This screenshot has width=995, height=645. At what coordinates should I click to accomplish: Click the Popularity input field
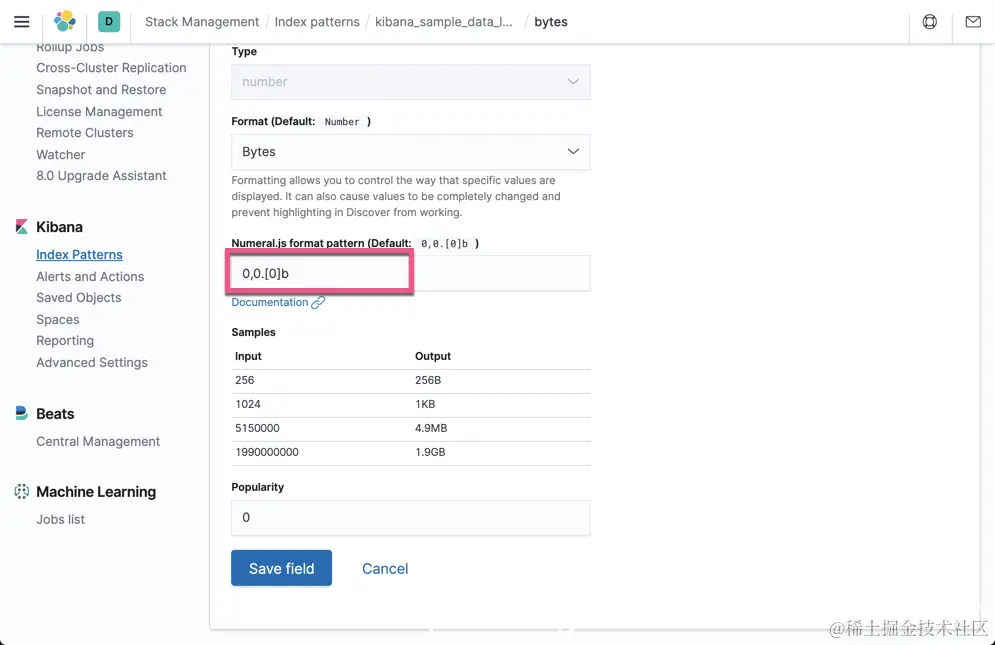point(411,517)
